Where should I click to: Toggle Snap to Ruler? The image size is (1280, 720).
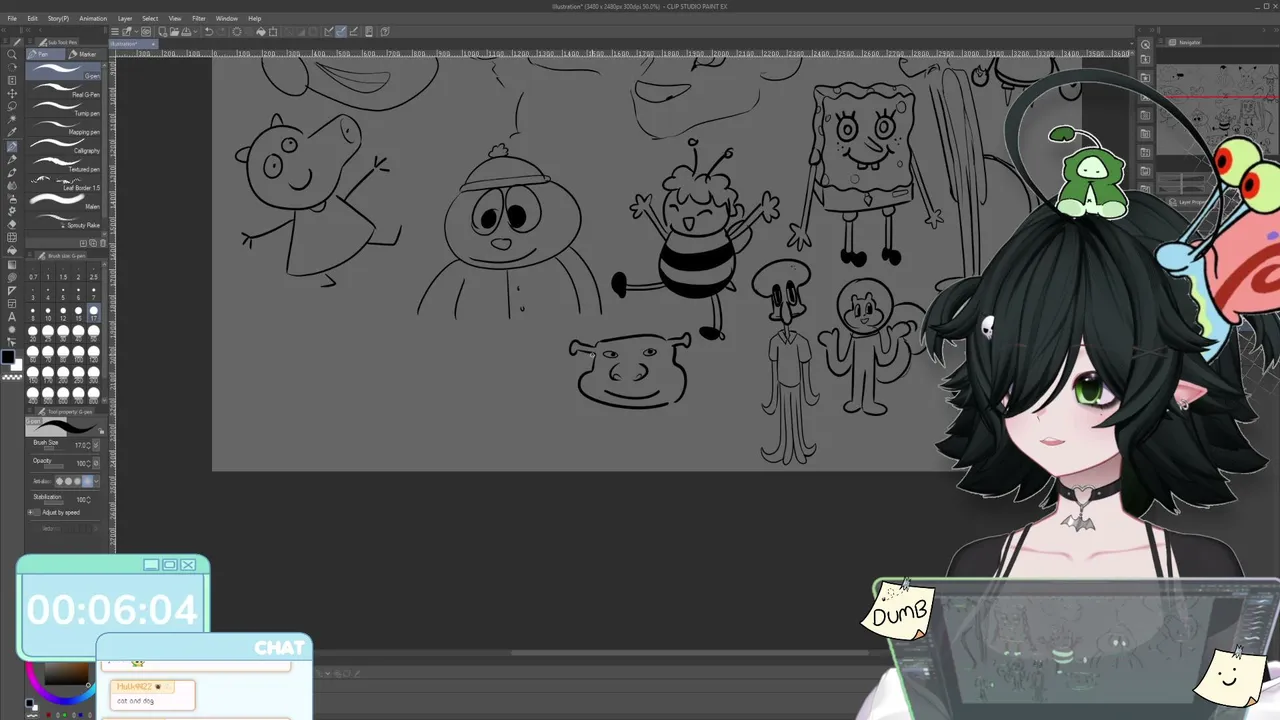[328, 31]
